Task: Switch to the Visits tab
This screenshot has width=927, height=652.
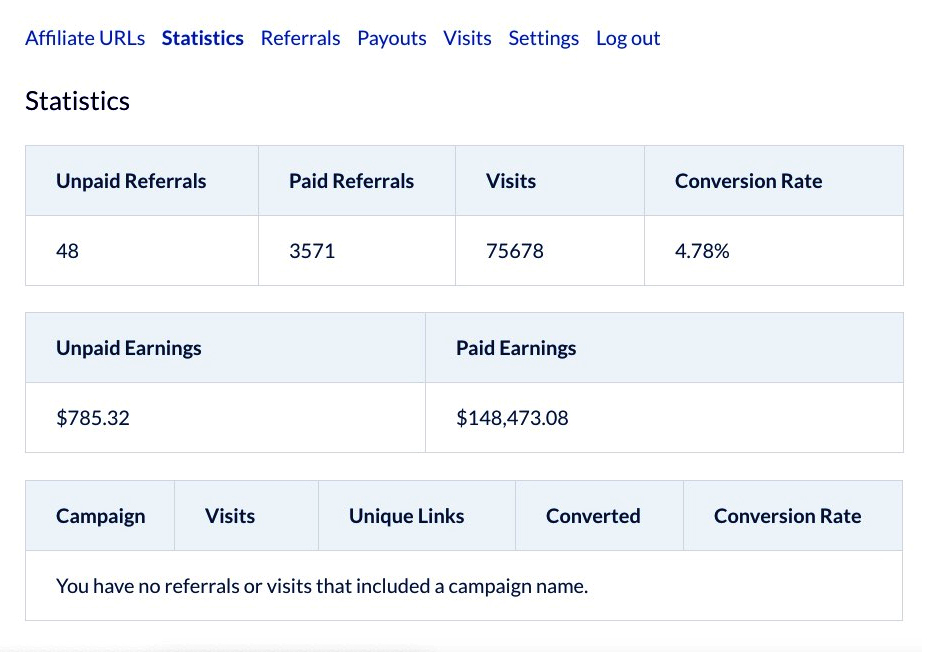Action: click(x=467, y=38)
